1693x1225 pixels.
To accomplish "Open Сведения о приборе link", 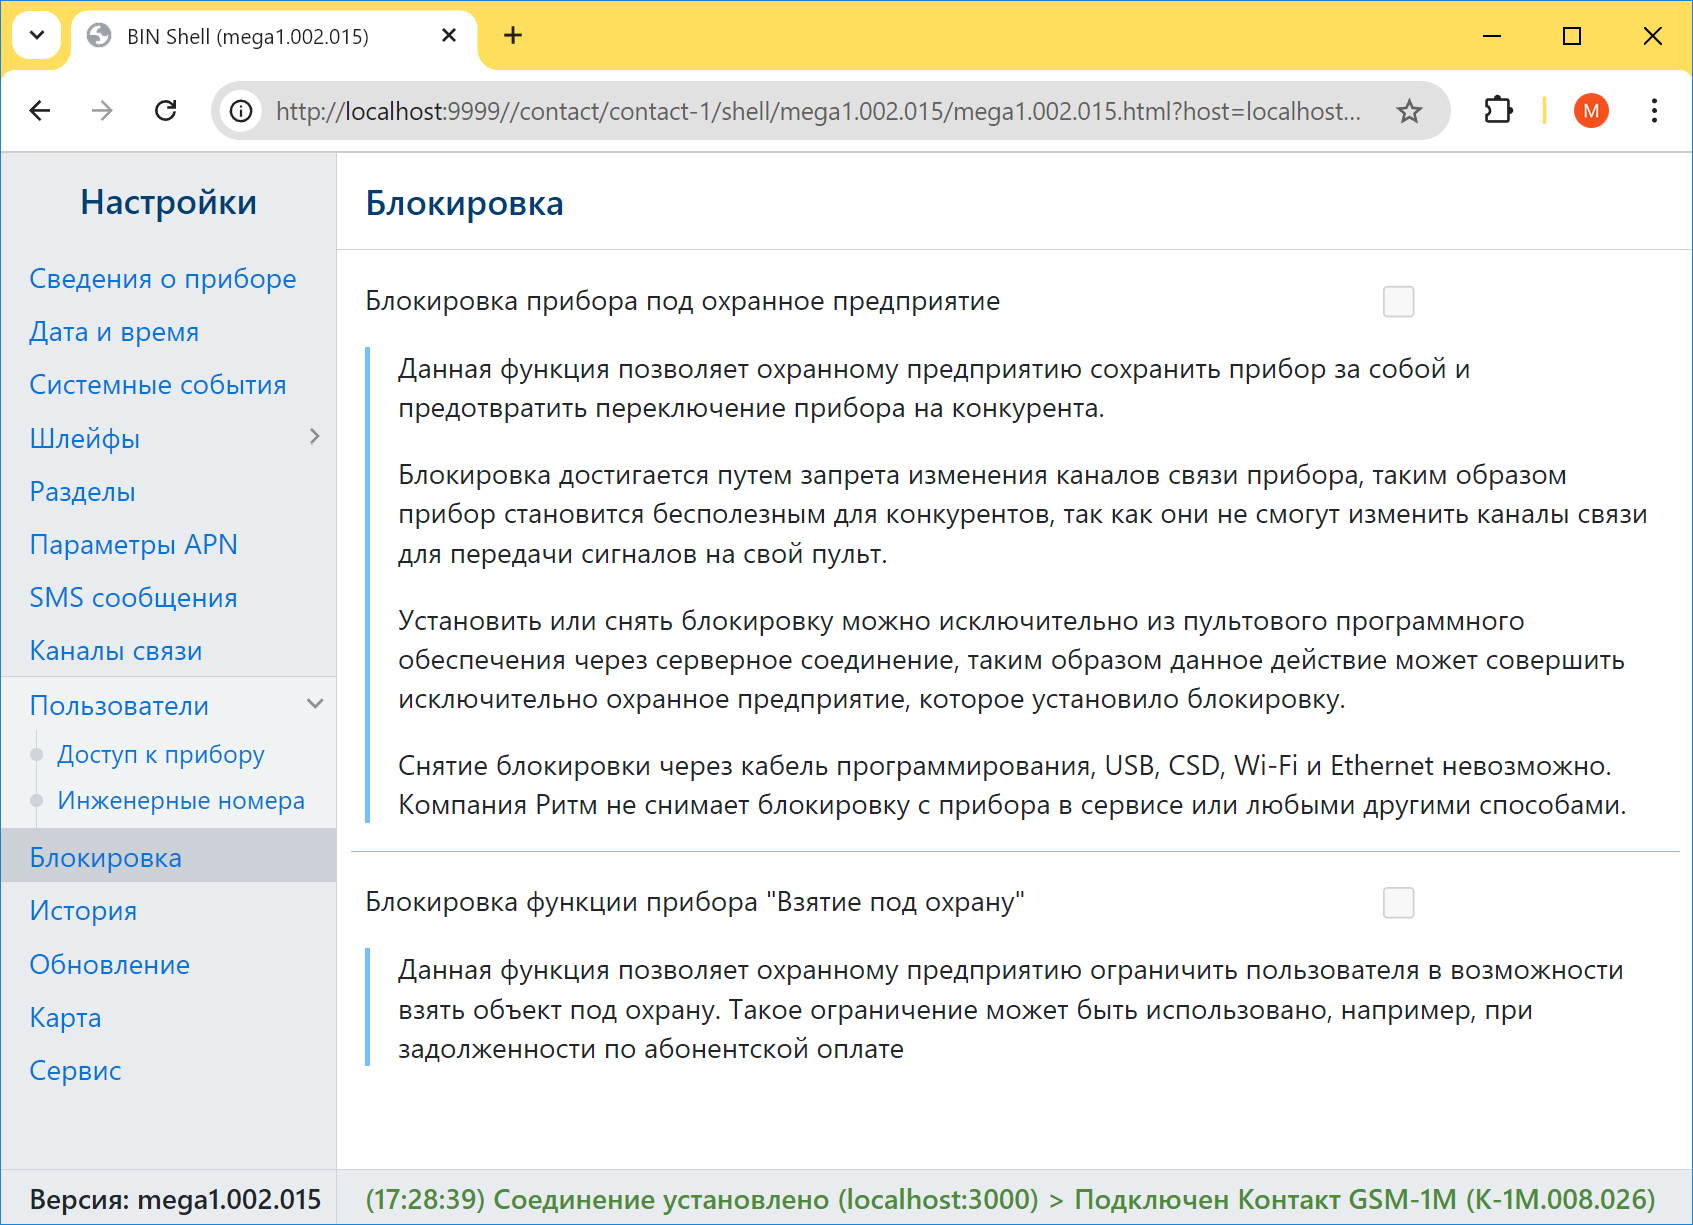I will (x=163, y=279).
